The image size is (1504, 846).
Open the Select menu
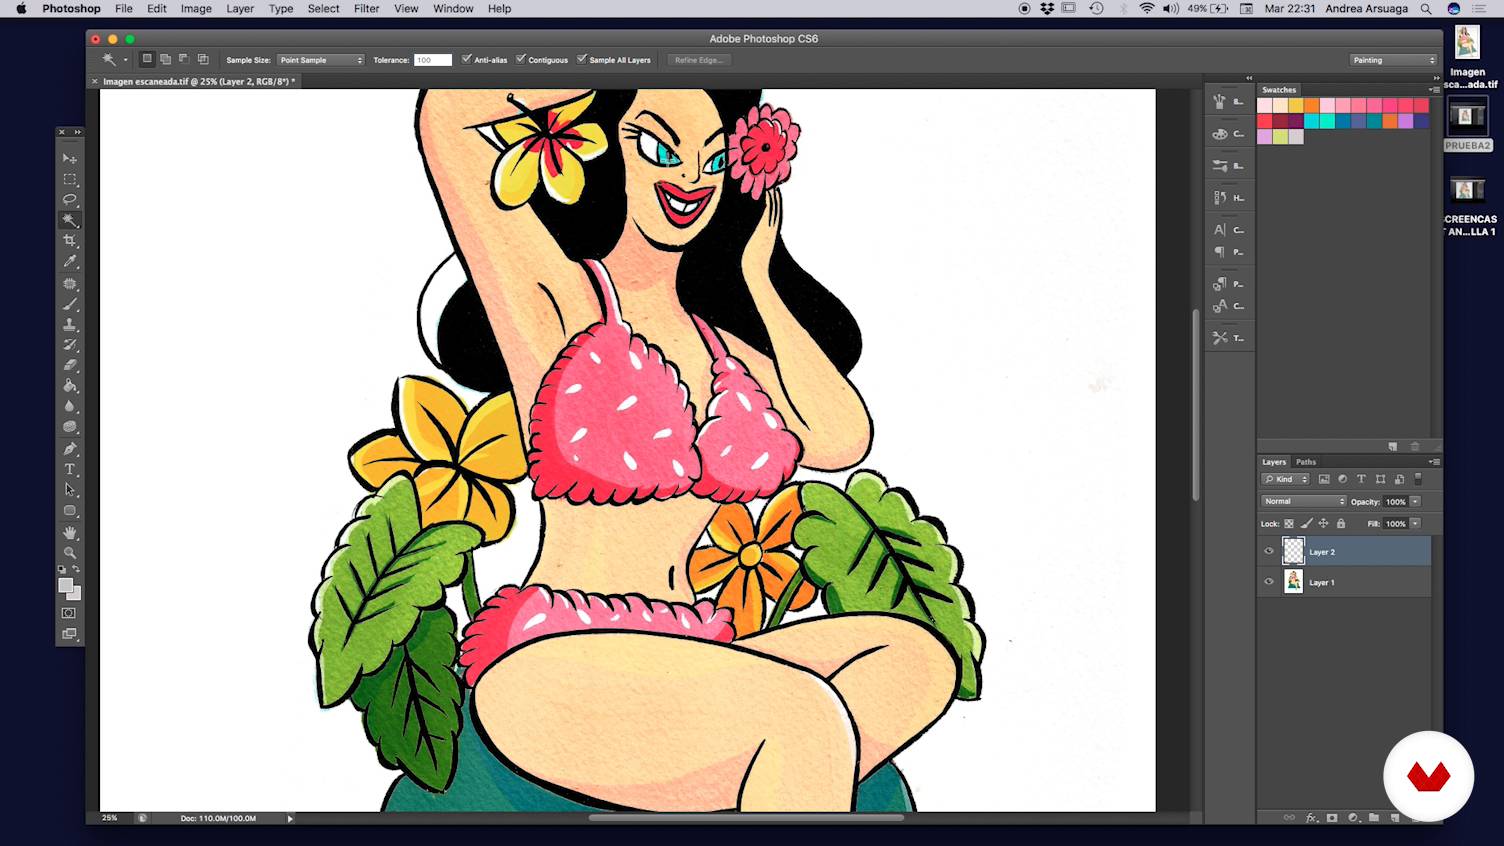(x=323, y=8)
